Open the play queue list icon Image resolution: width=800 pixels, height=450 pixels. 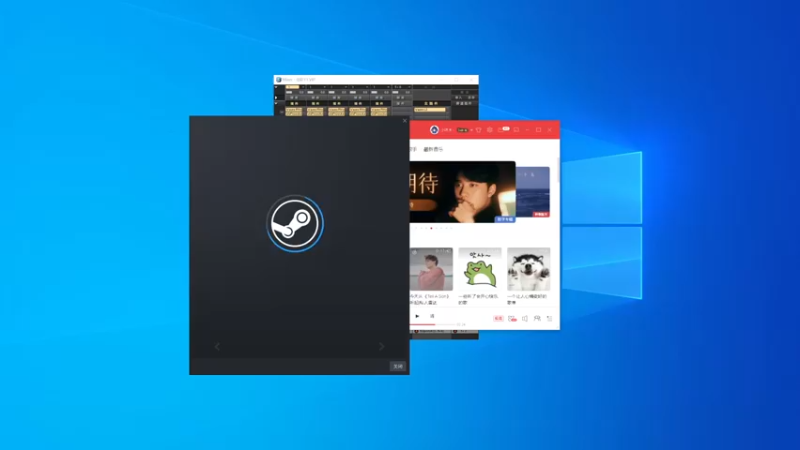coord(549,318)
